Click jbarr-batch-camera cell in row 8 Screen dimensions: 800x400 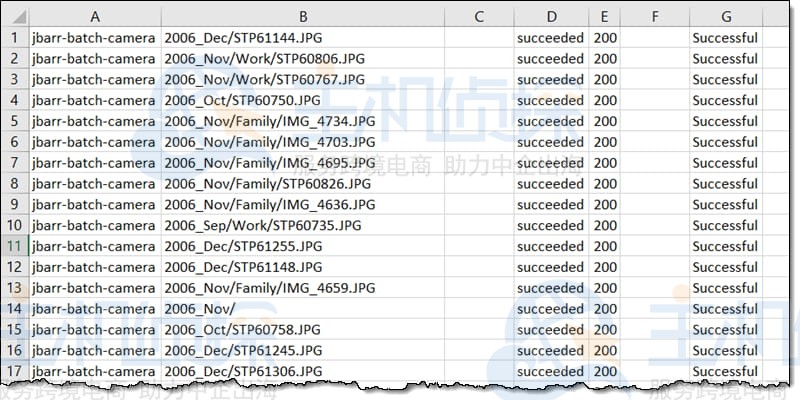(x=94, y=184)
